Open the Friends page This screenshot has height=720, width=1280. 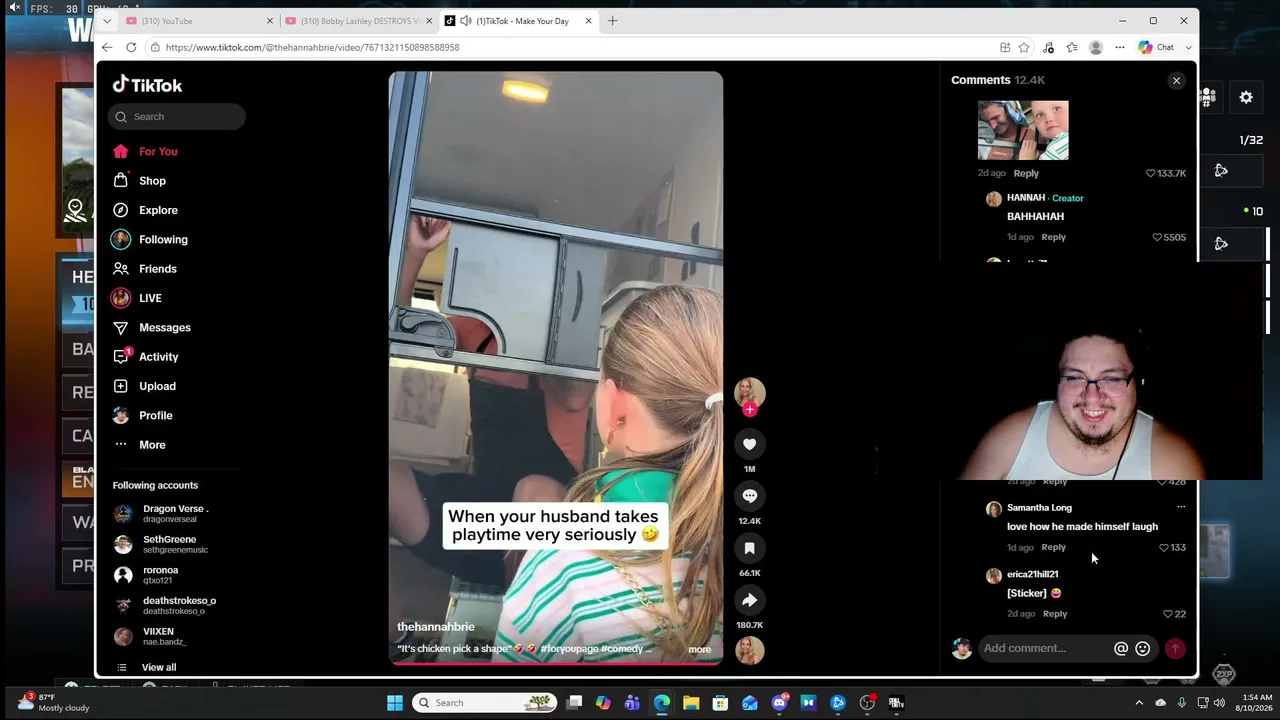(158, 269)
